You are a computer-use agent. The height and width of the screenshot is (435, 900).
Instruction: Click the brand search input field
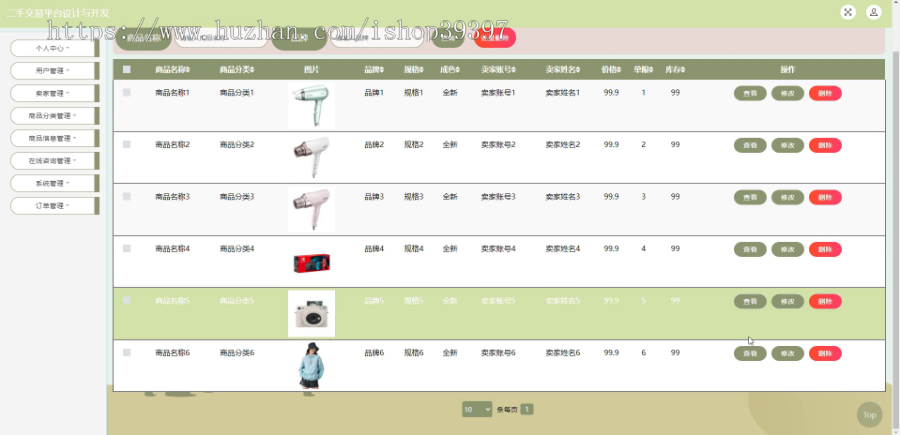pos(377,38)
